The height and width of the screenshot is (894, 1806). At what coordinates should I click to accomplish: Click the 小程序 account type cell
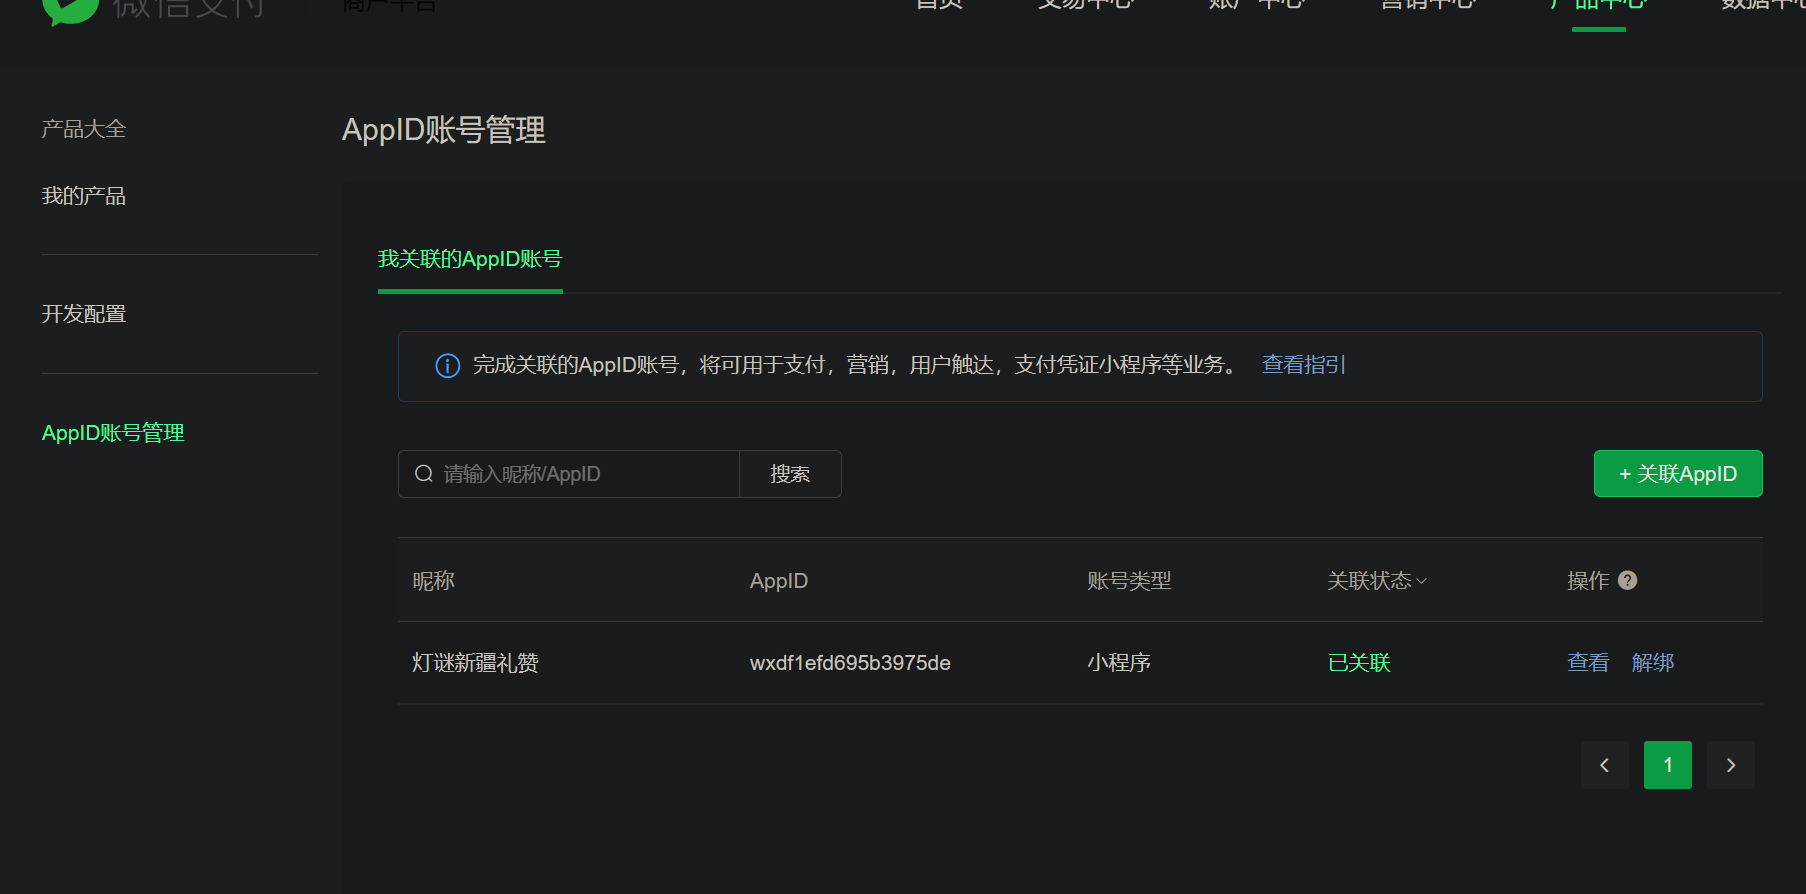pyautogui.click(x=1119, y=663)
